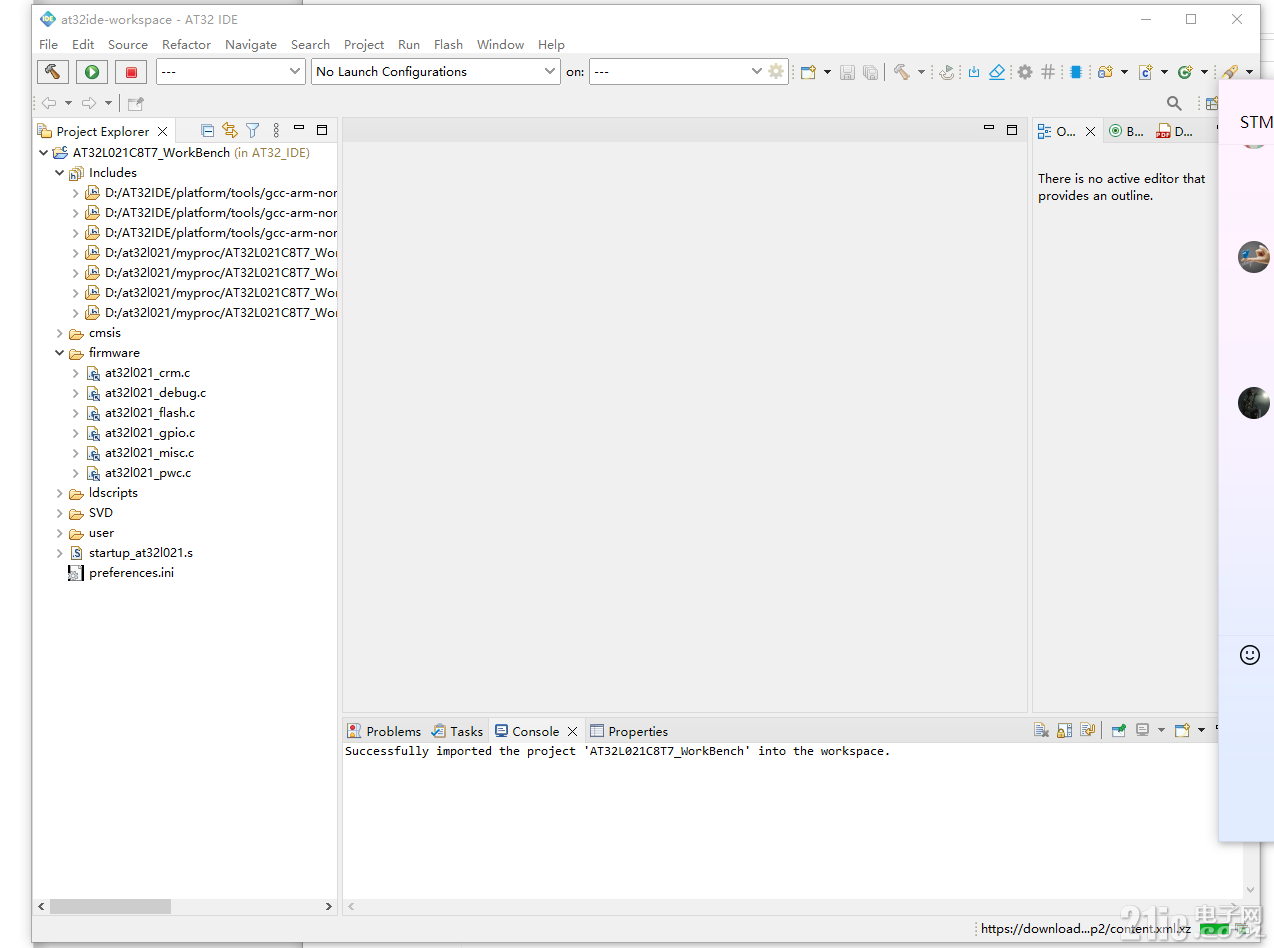Screen dimensions: 1274x948
Task: Click the Back navigation arrow
Action: click(x=49, y=103)
